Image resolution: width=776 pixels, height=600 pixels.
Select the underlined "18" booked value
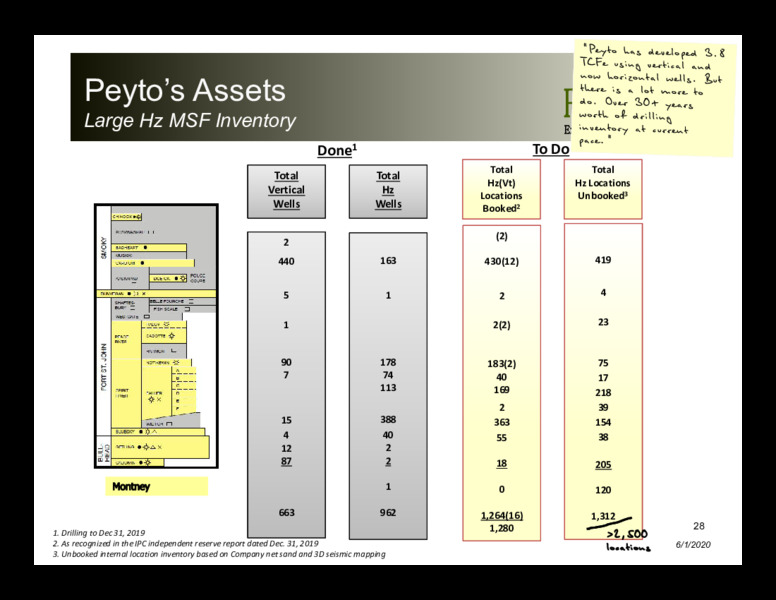501,463
